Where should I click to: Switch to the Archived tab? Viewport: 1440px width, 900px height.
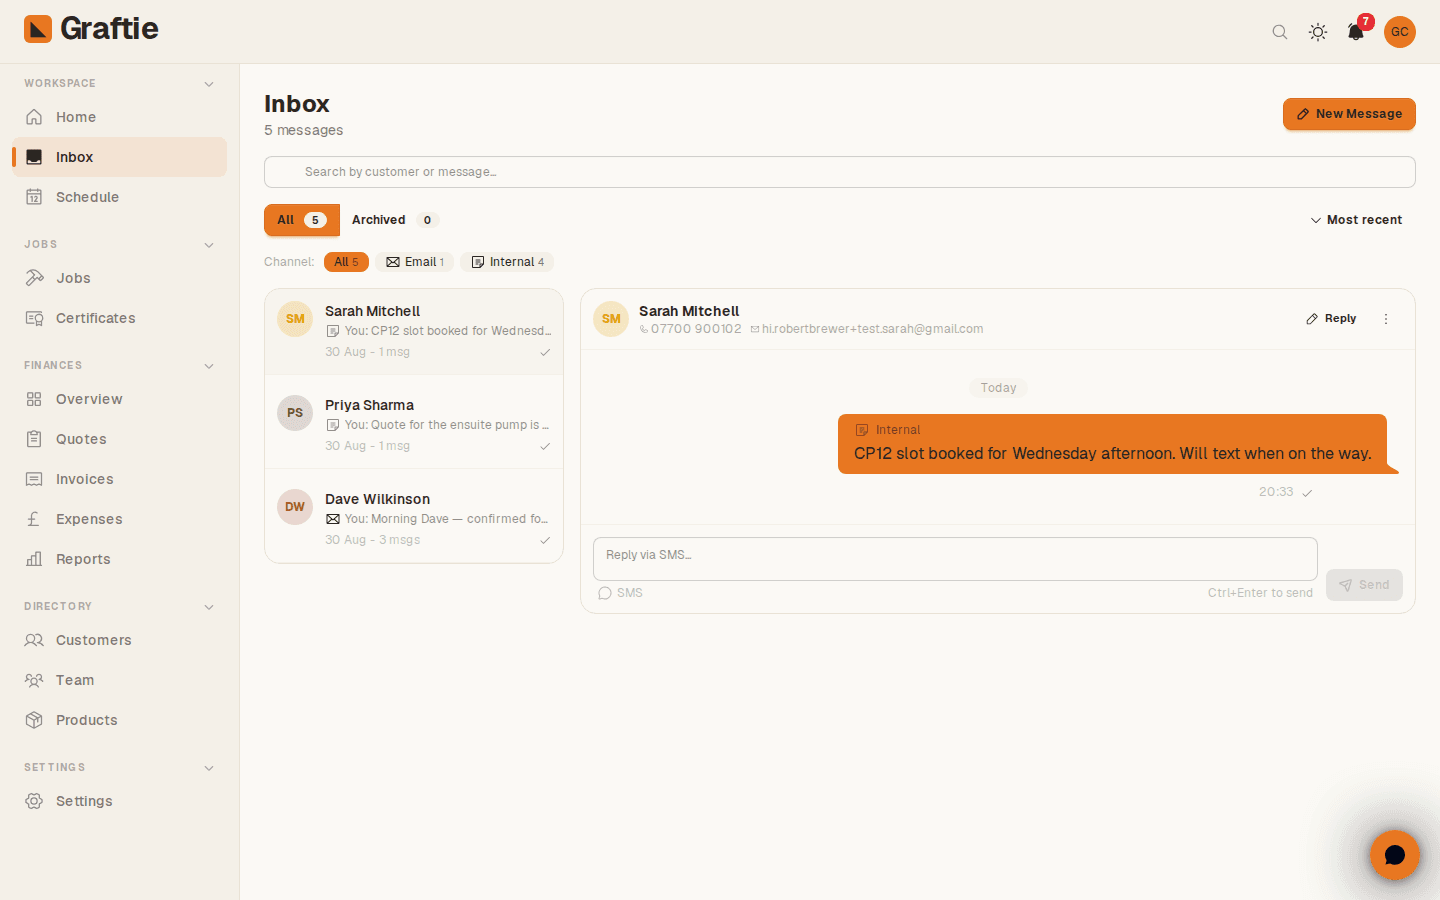click(x=395, y=220)
